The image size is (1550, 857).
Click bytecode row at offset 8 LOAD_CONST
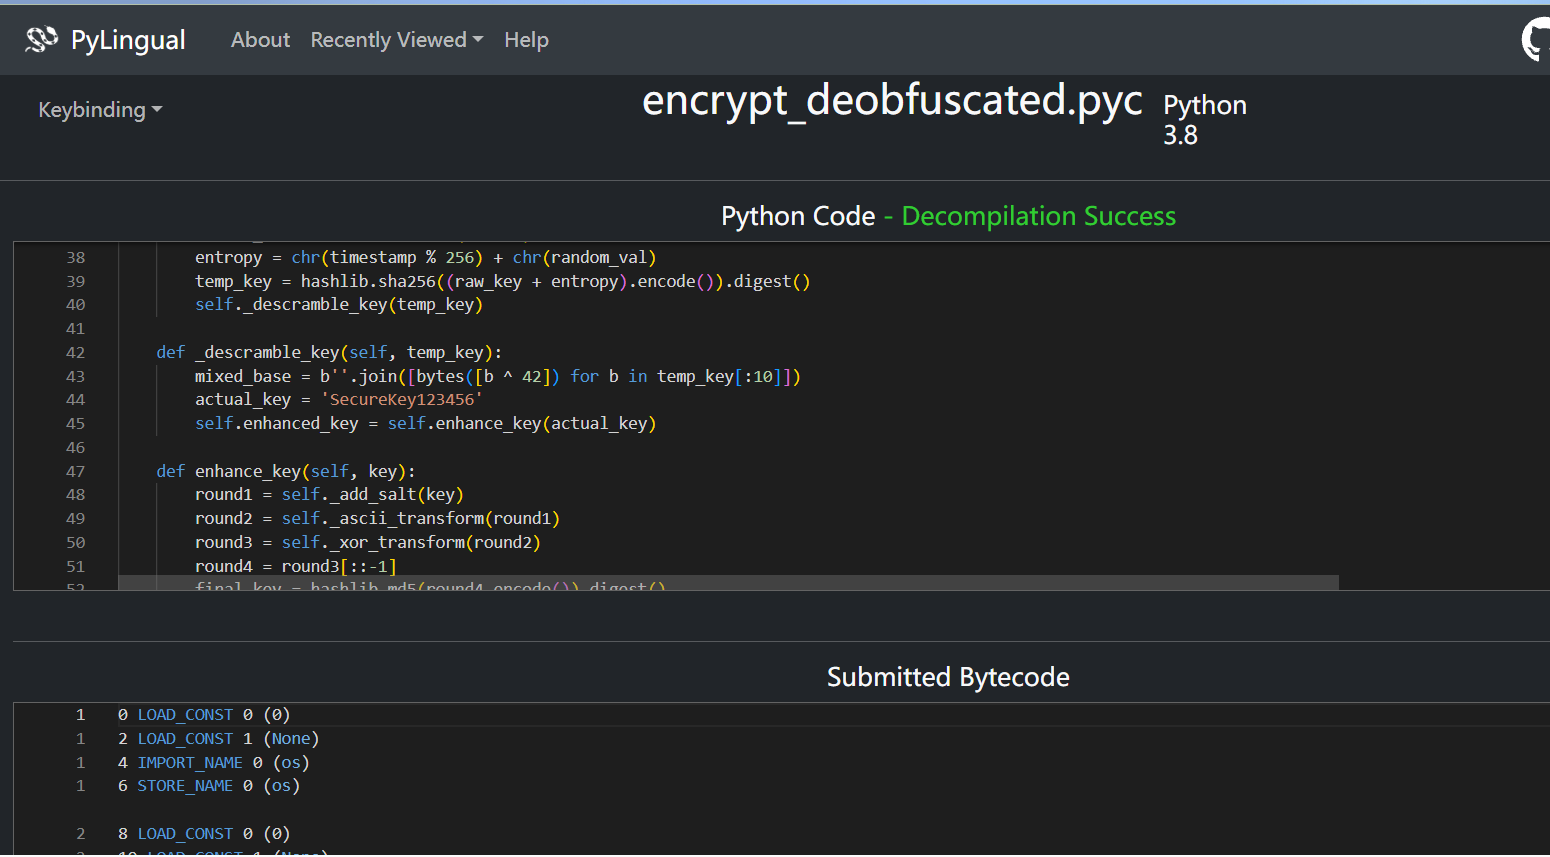pyautogui.click(x=204, y=834)
